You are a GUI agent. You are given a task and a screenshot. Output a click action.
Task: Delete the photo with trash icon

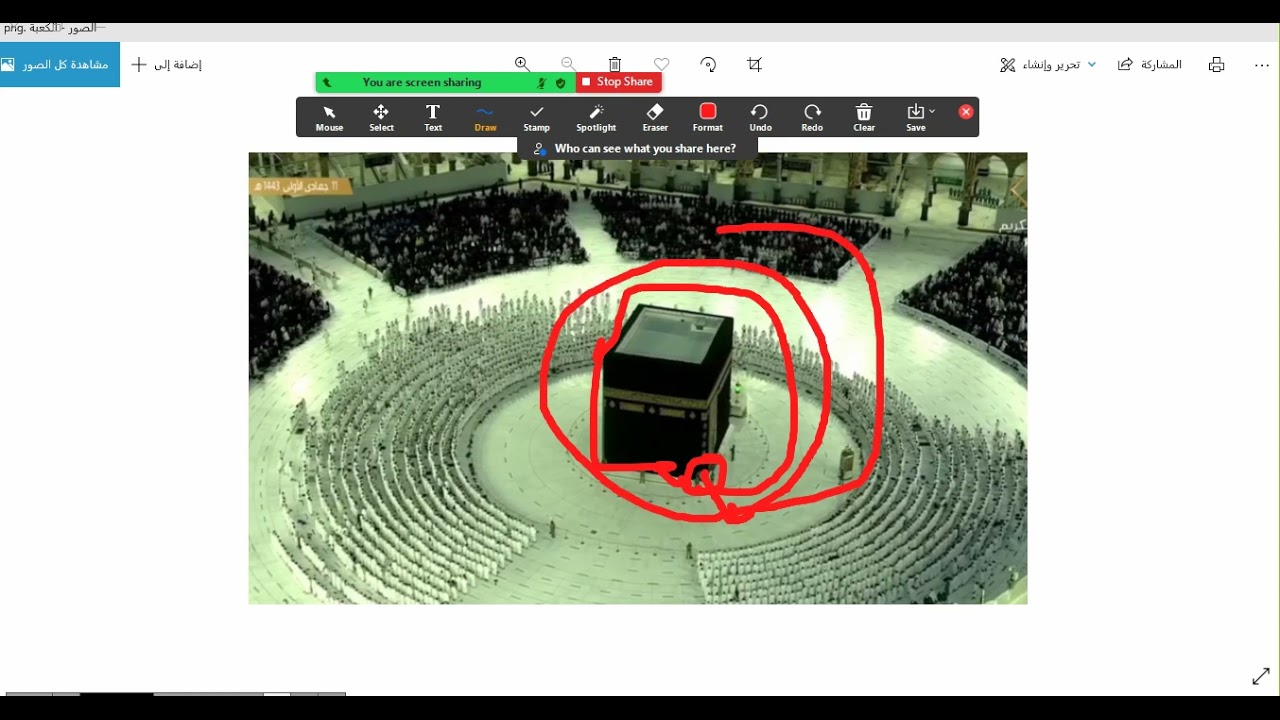coord(615,64)
